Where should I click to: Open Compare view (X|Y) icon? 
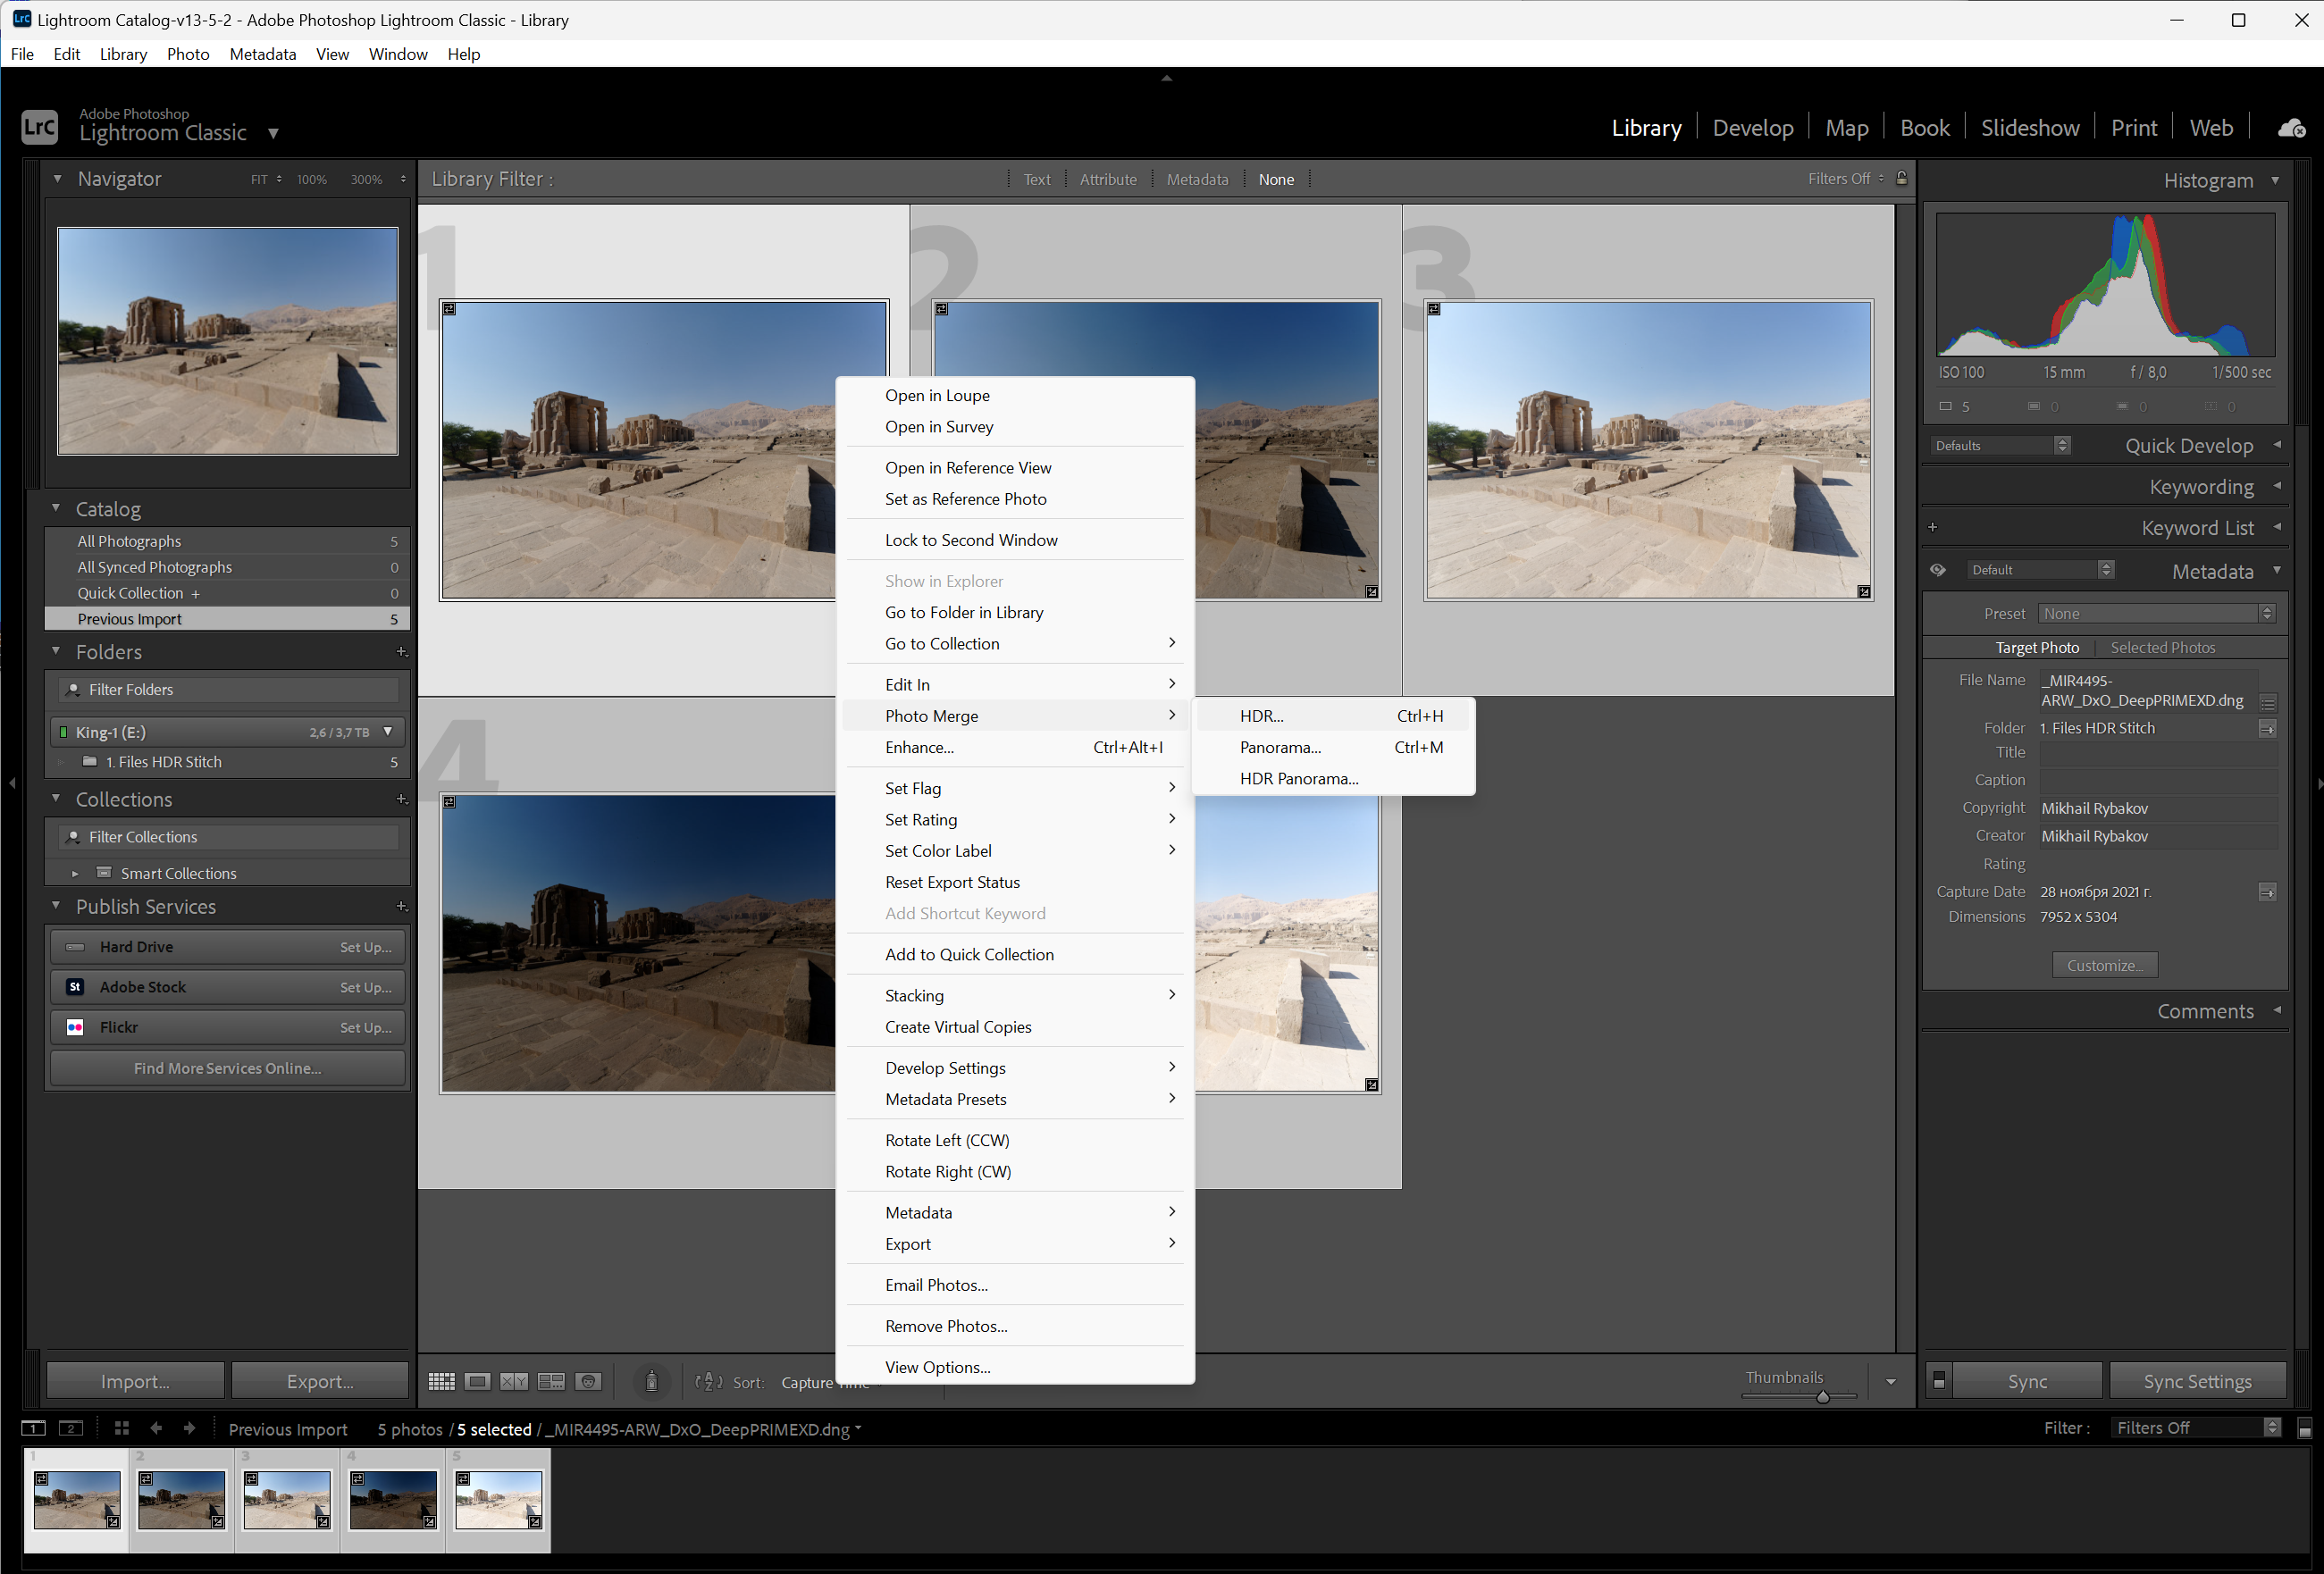(x=514, y=1381)
